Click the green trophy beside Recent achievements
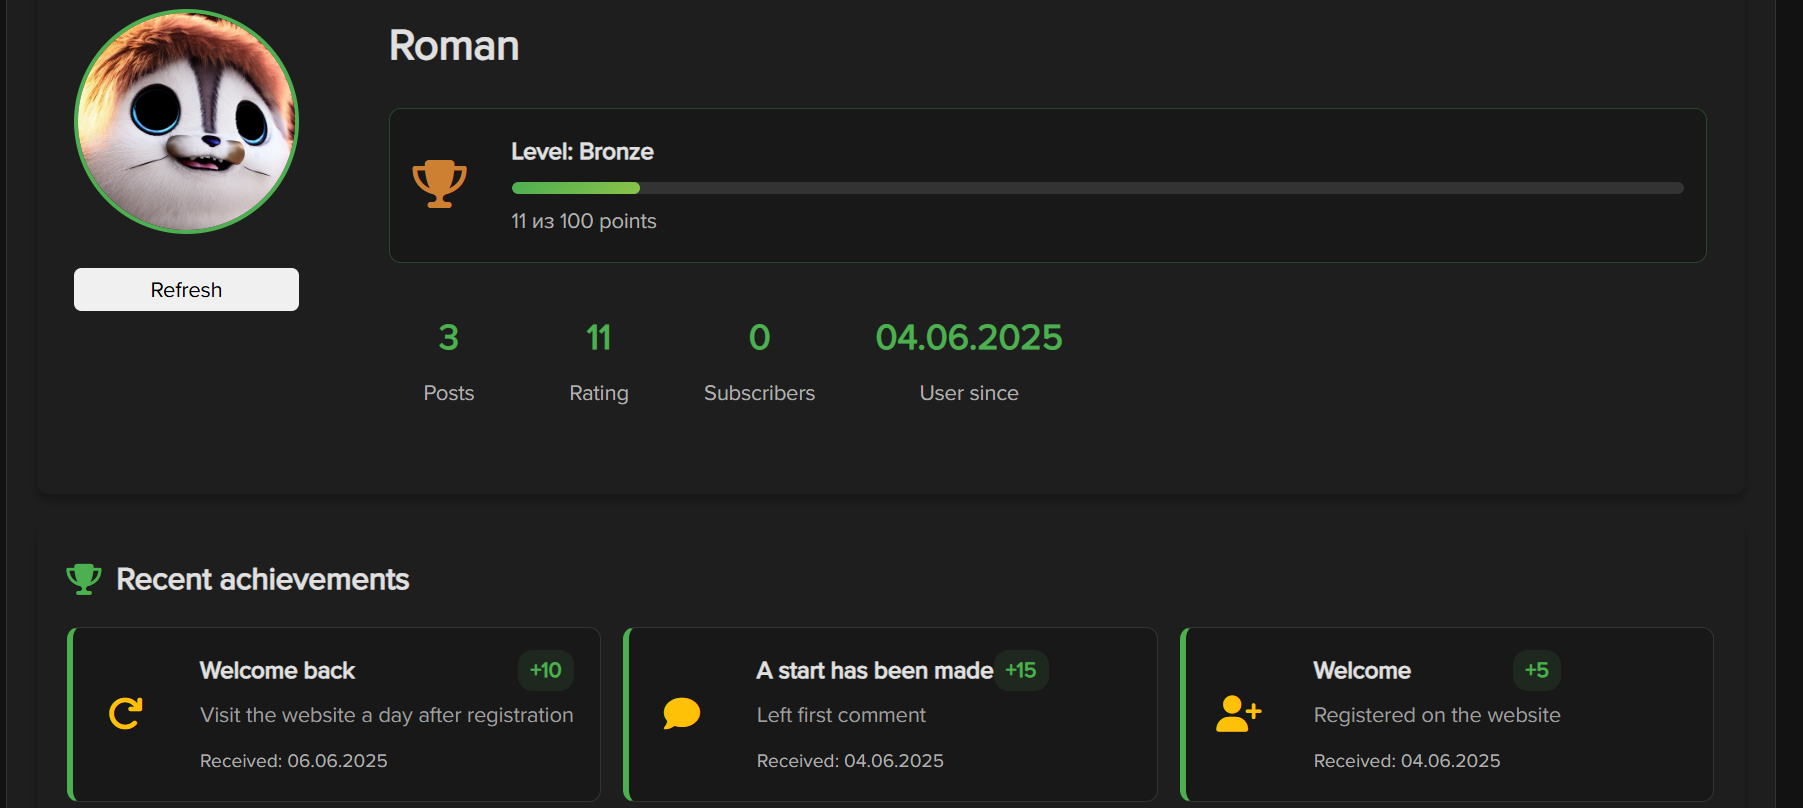Image resolution: width=1803 pixels, height=808 pixels. 84,579
